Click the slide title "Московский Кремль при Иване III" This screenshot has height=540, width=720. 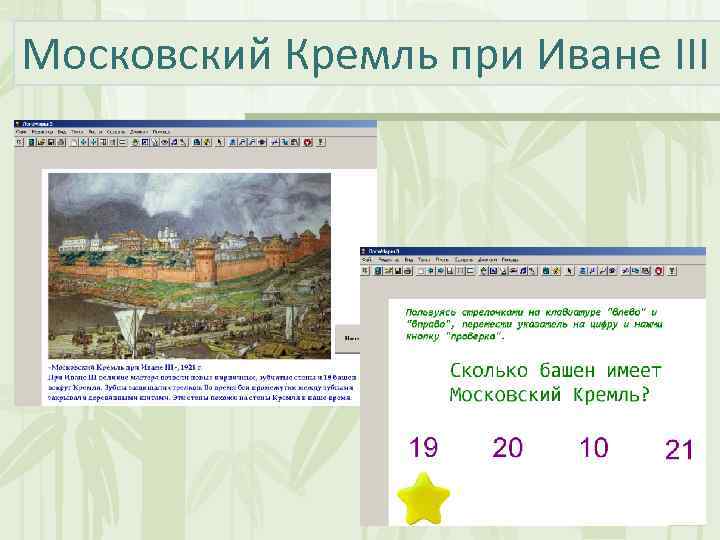coord(365,54)
